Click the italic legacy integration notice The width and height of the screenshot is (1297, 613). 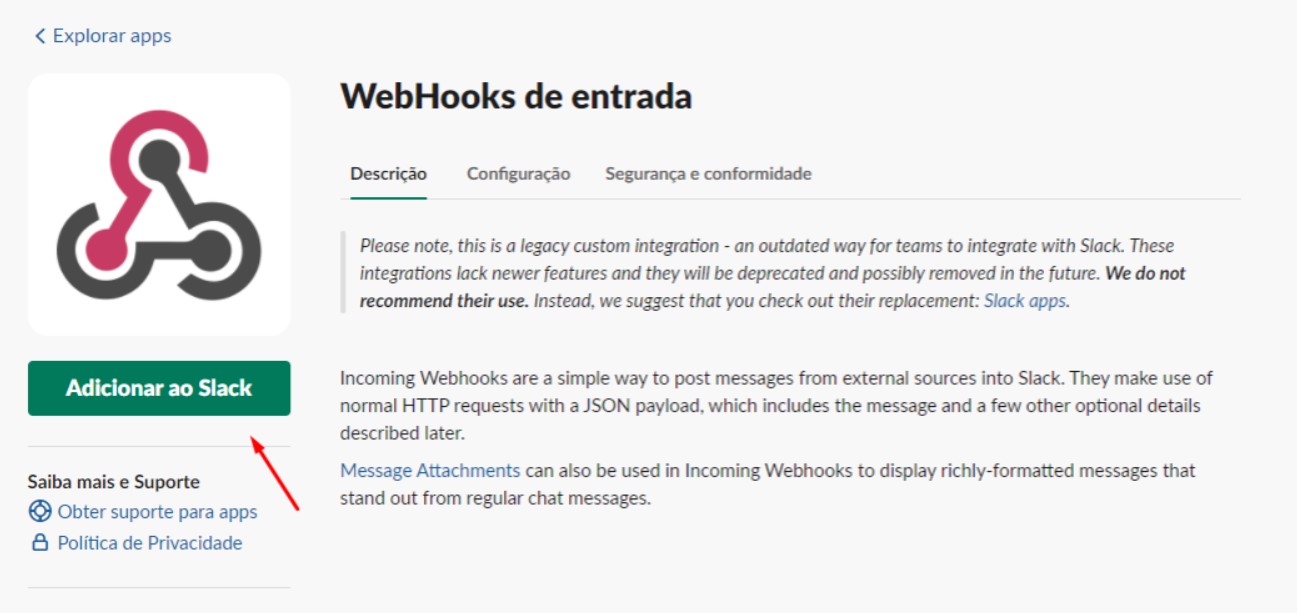point(700,246)
